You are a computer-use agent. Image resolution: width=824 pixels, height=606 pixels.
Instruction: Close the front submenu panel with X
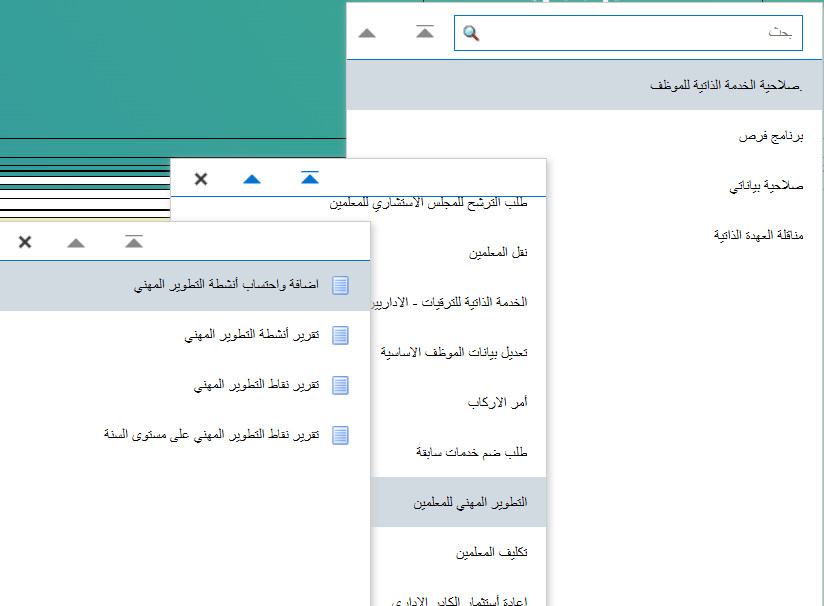point(25,242)
